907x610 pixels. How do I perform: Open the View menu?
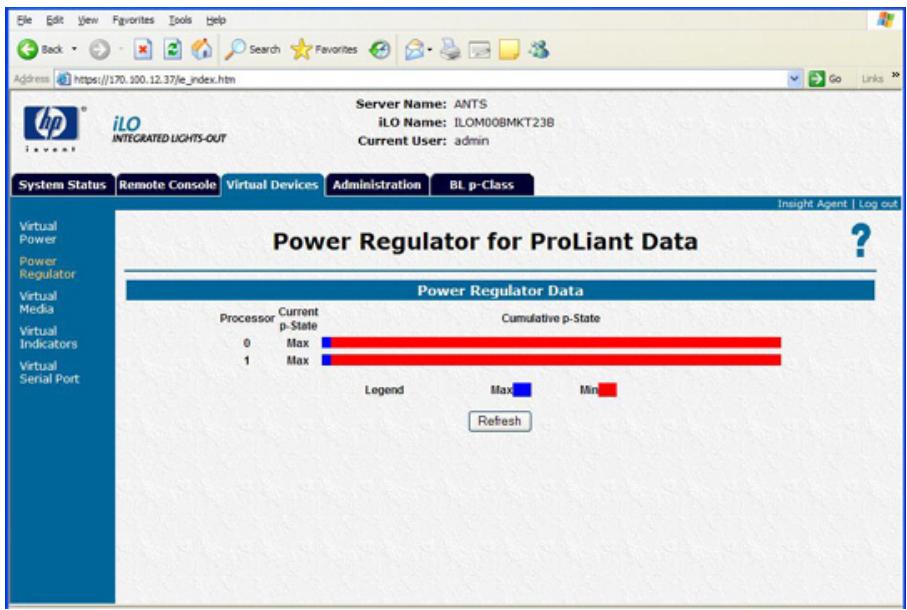click(88, 20)
